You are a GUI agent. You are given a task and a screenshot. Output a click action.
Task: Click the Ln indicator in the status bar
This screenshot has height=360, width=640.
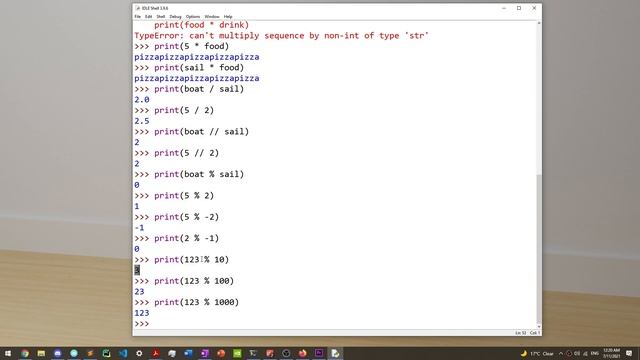[x=520, y=333]
